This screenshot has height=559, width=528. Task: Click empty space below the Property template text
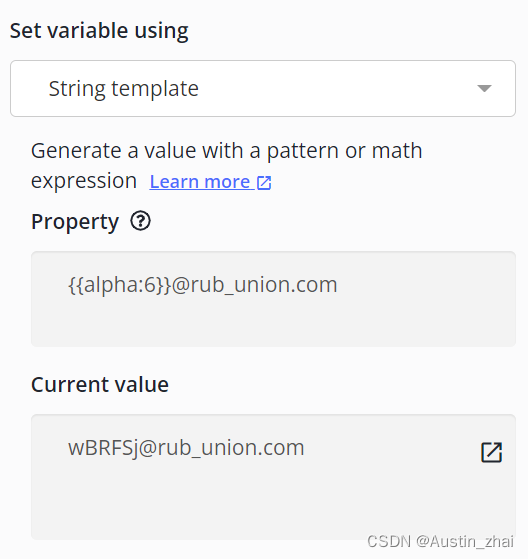[273, 324]
